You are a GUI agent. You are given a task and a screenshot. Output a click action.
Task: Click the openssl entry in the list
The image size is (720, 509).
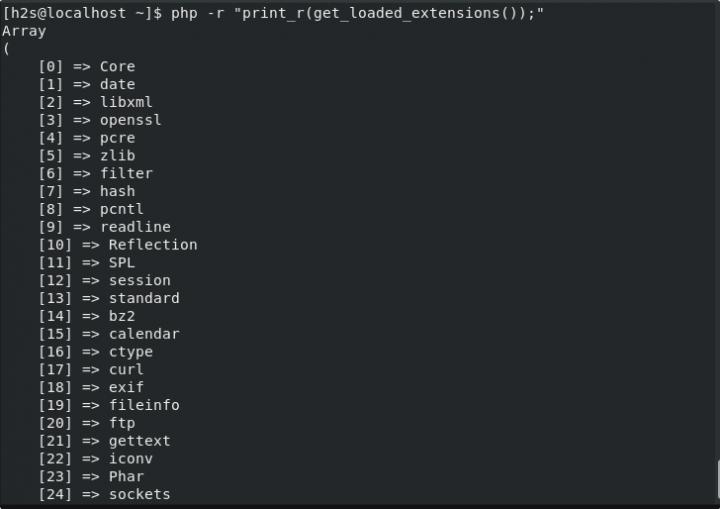click(130, 120)
